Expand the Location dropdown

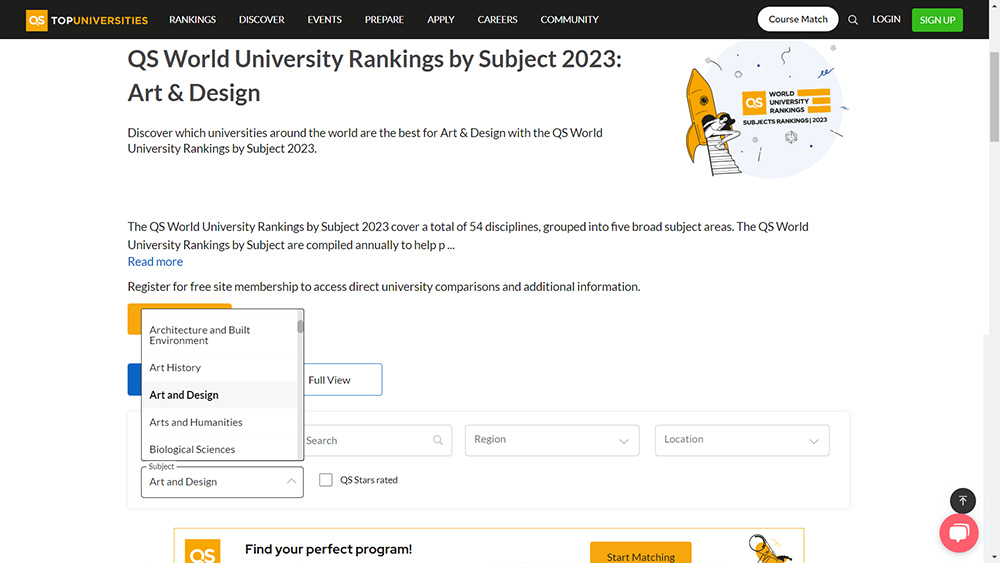pyautogui.click(x=742, y=440)
